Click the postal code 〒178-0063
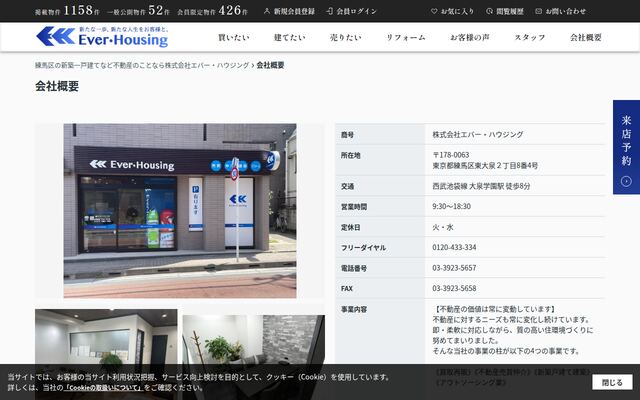This screenshot has width=640, height=400. tap(451, 155)
